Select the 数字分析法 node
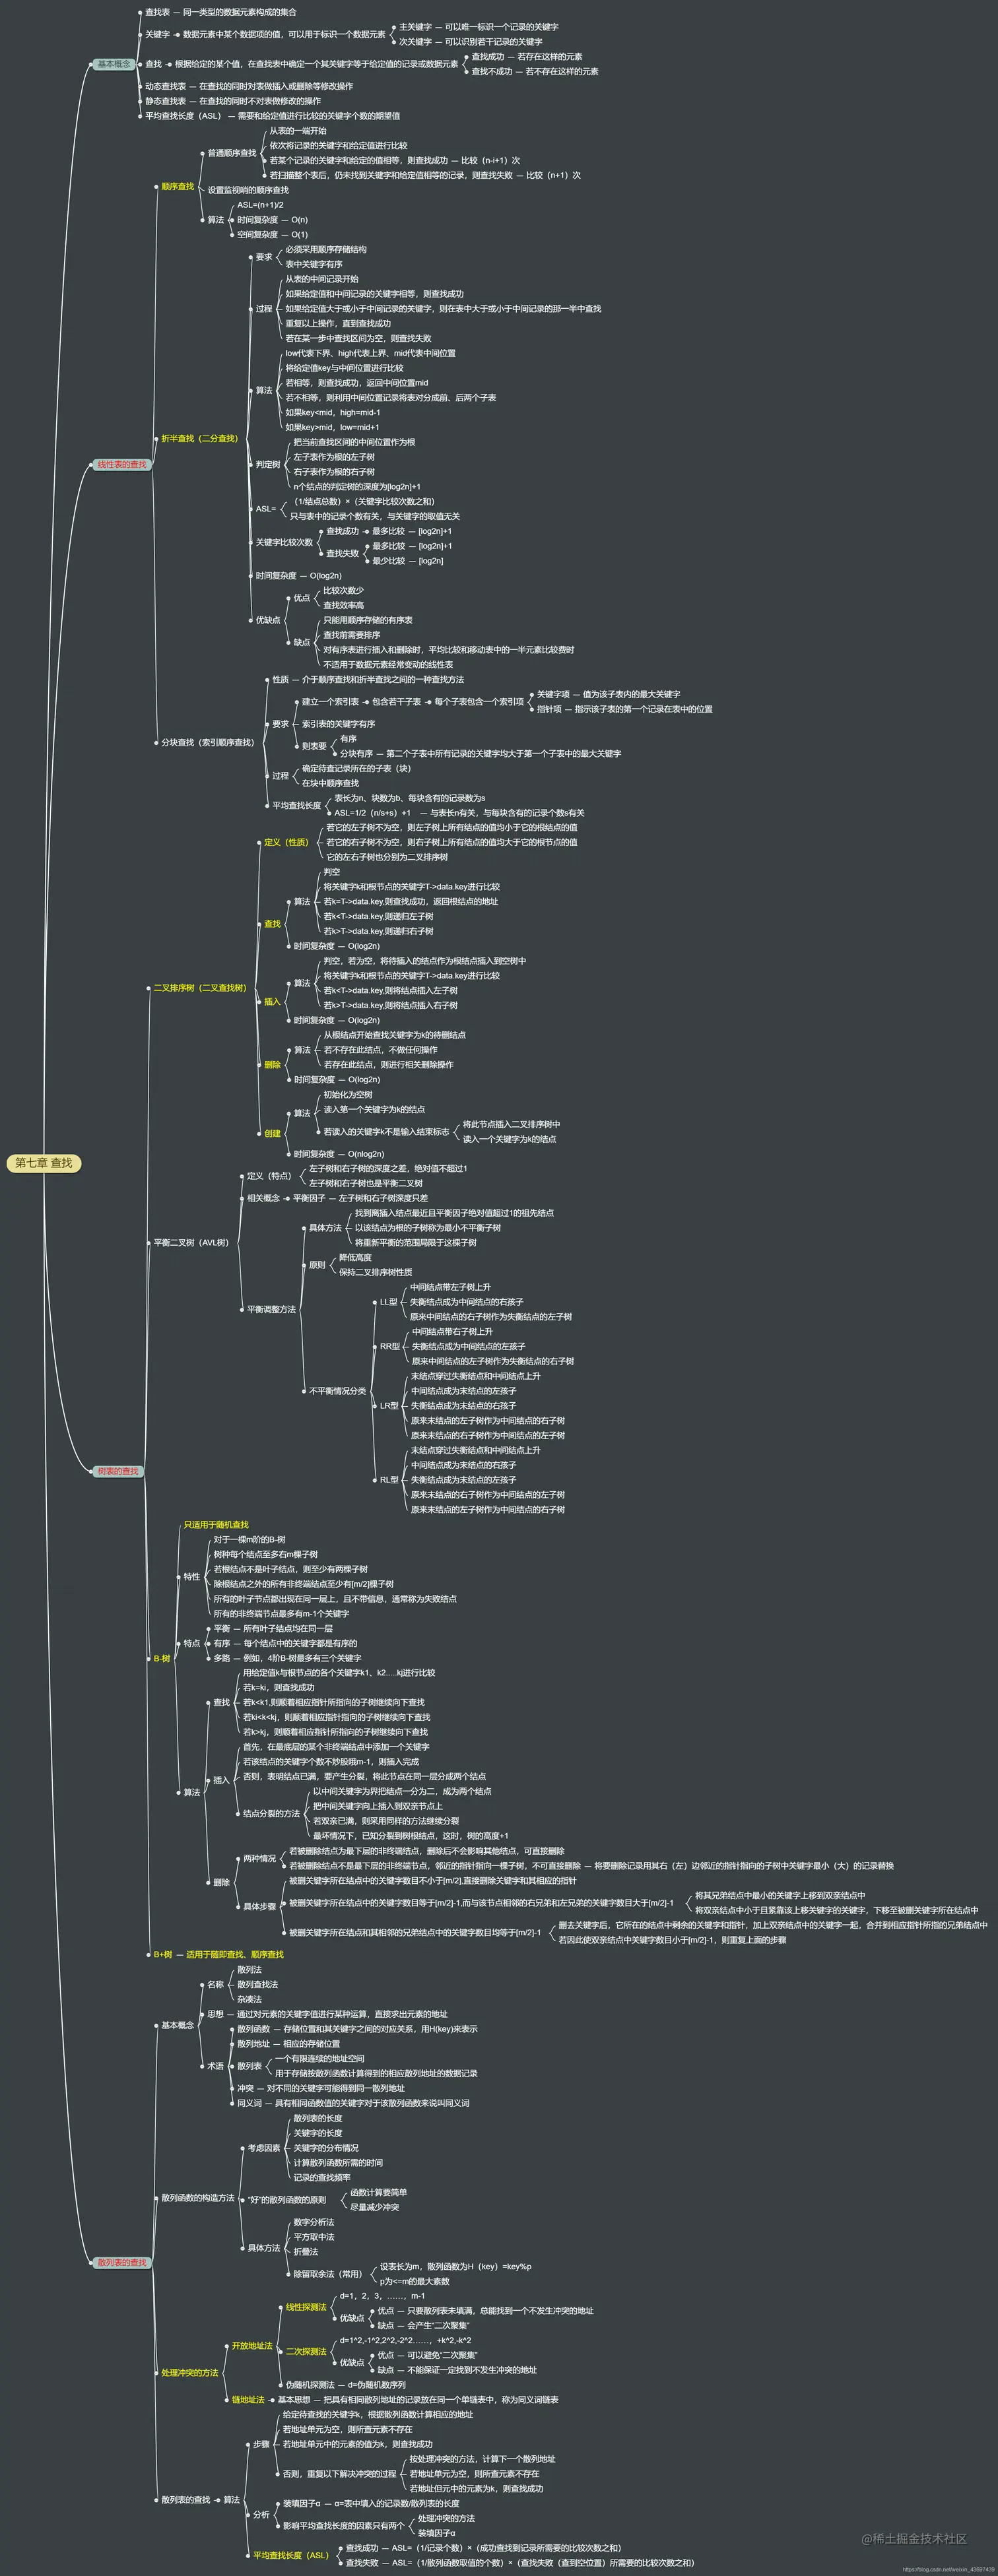The image size is (998, 2576). [x=314, y=2222]
